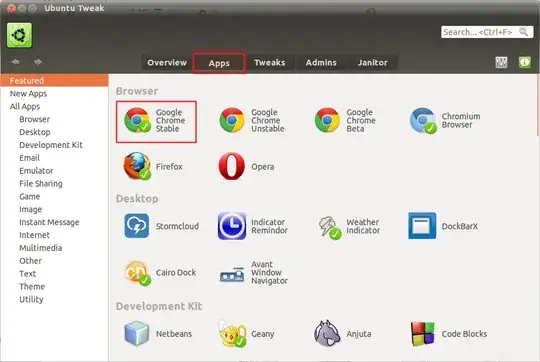Open the Opera browser icon
This screenshot has height=362, width=540.
coord(231,166)
